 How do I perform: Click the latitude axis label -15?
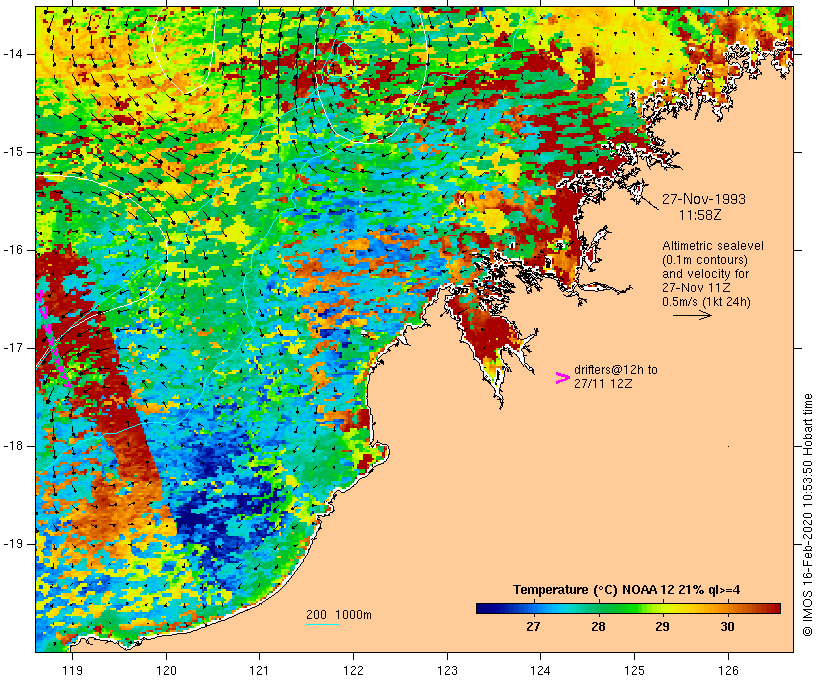coord(13,152)
